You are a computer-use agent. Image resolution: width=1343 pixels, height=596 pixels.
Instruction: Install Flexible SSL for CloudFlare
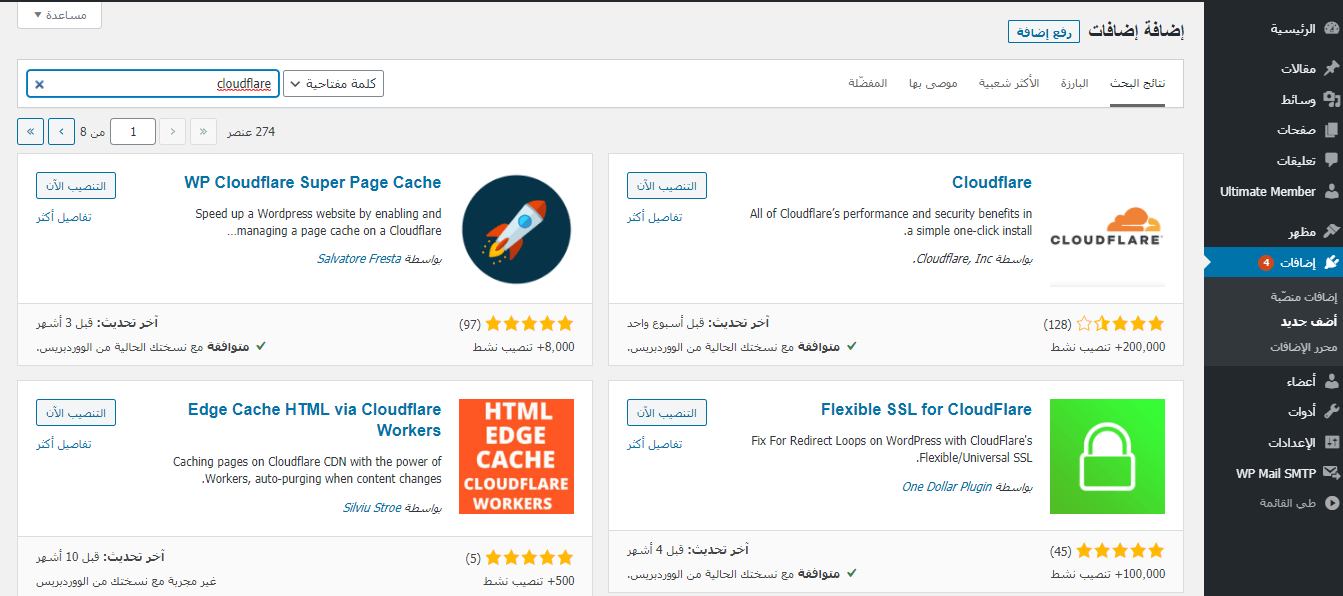click(667, 412)
